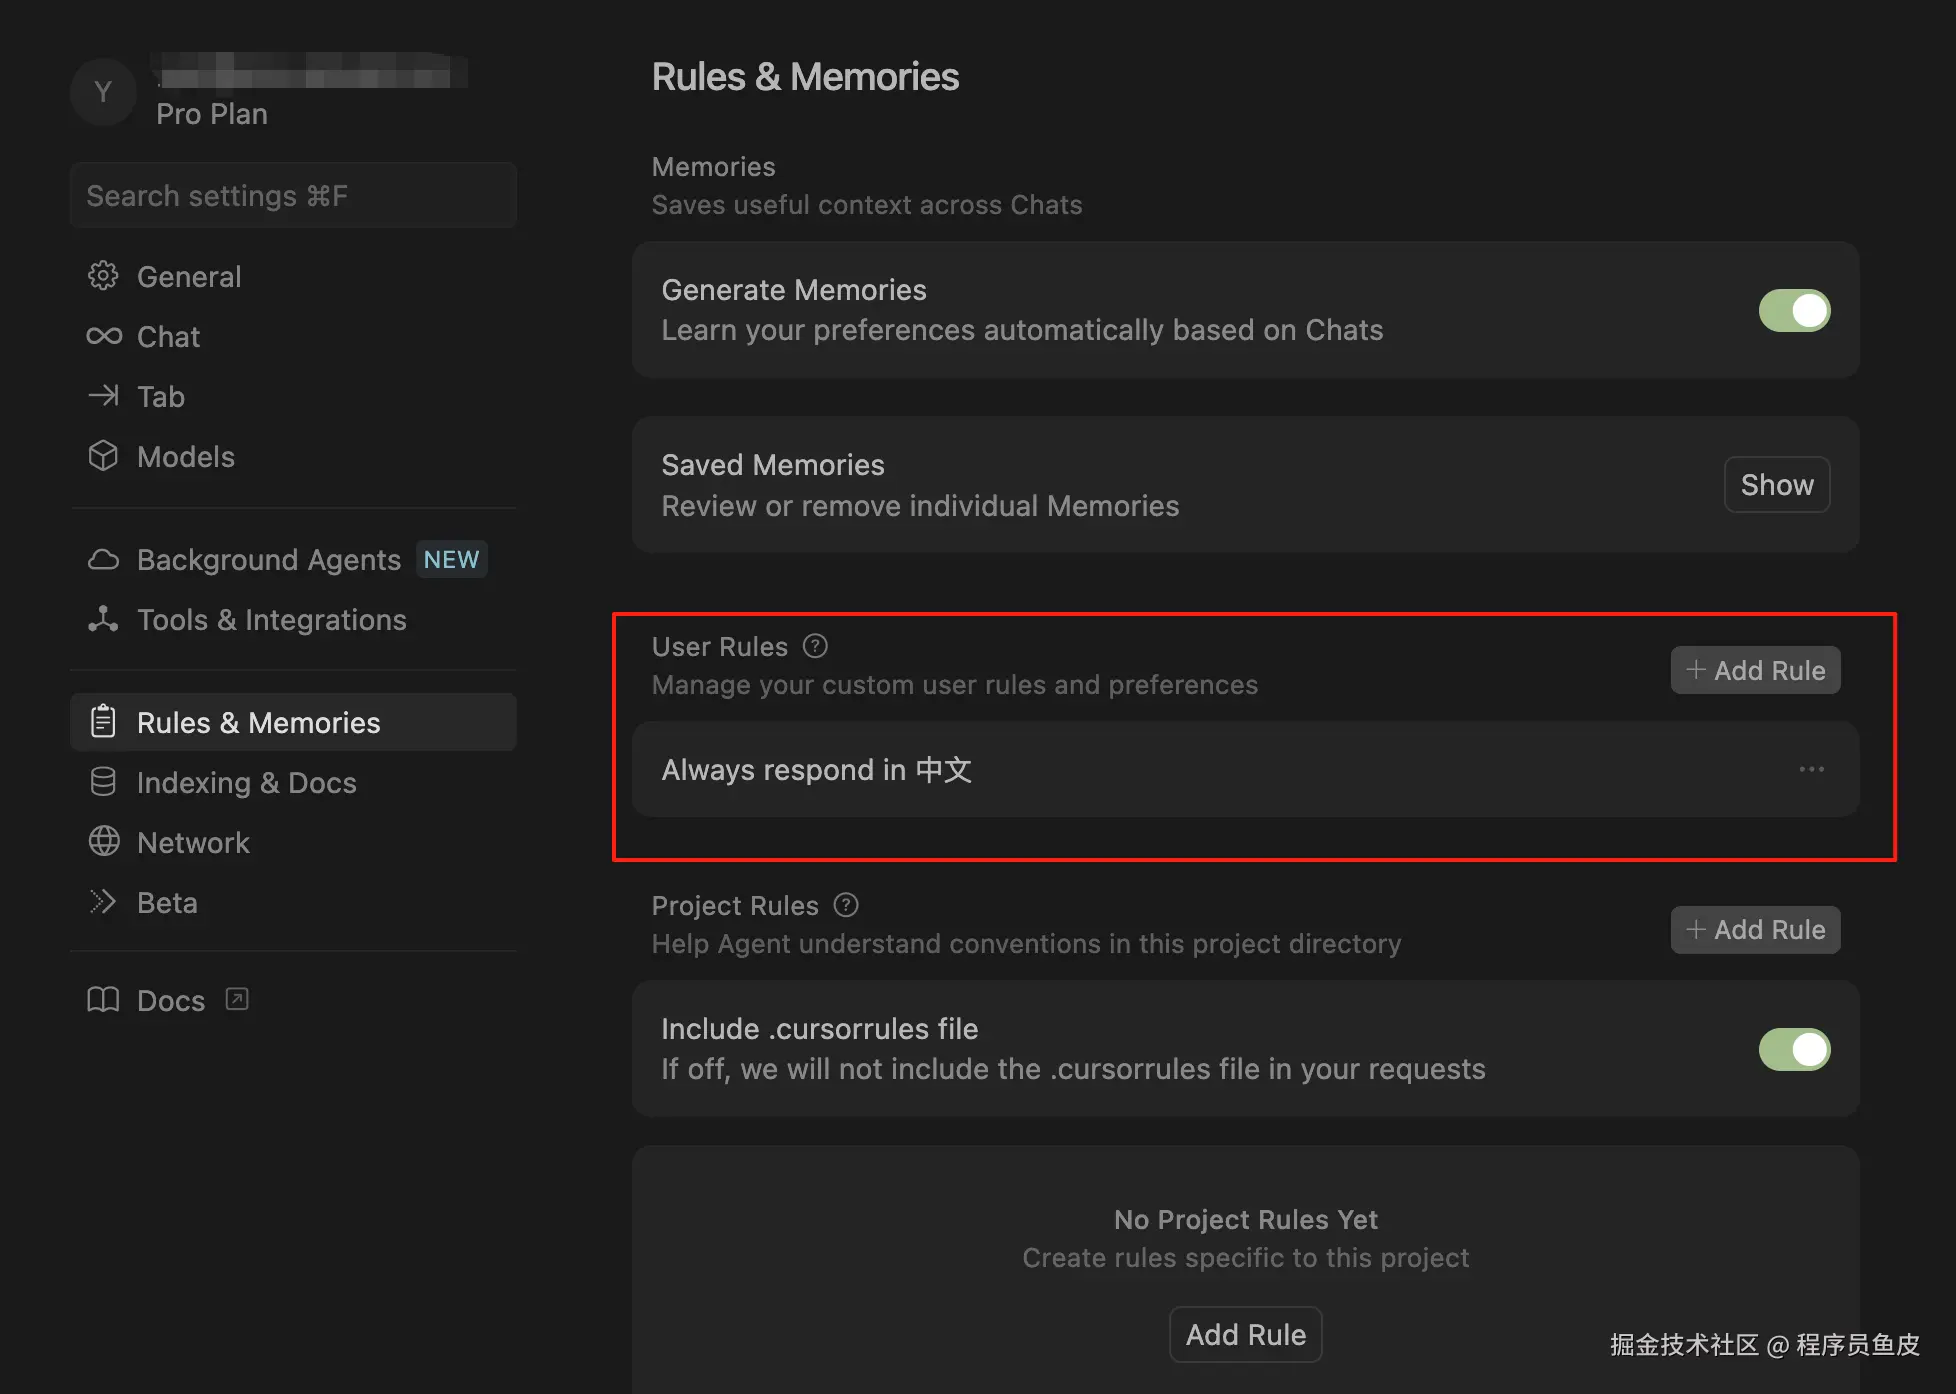The image size is (1956, 1394).
Task: Focus the Search settings field
Action: (x=293, y=196)
